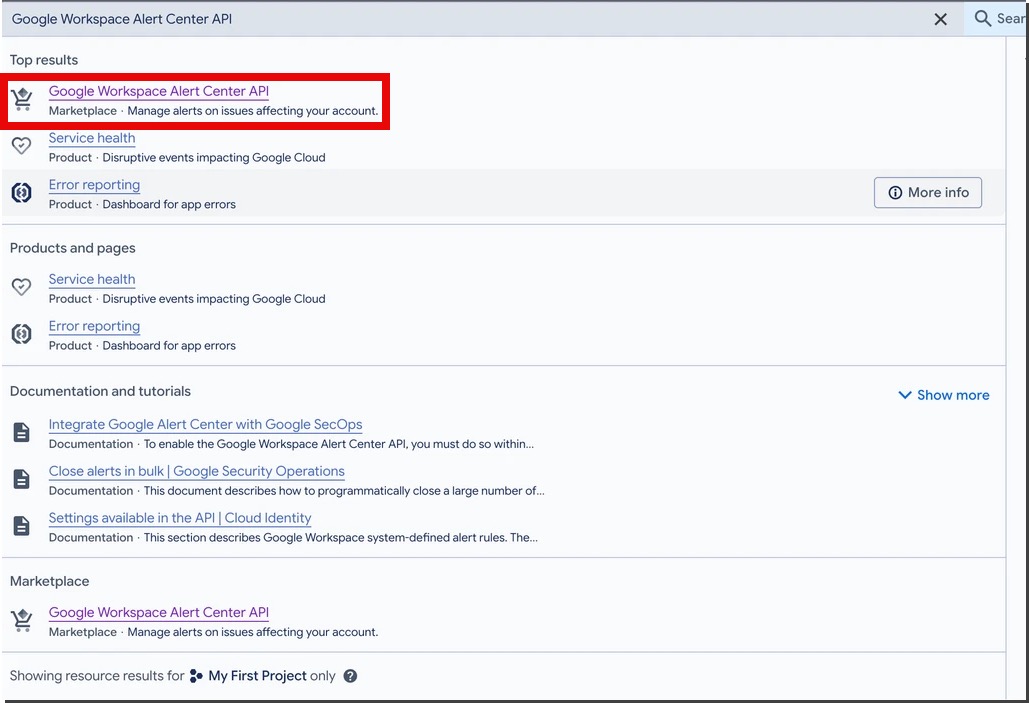The width and height of the screenshot is (1029, 703).
Task: Click 'Manage alerts on issues affecting your account.' top result text
Action: (x=253, y=111)
